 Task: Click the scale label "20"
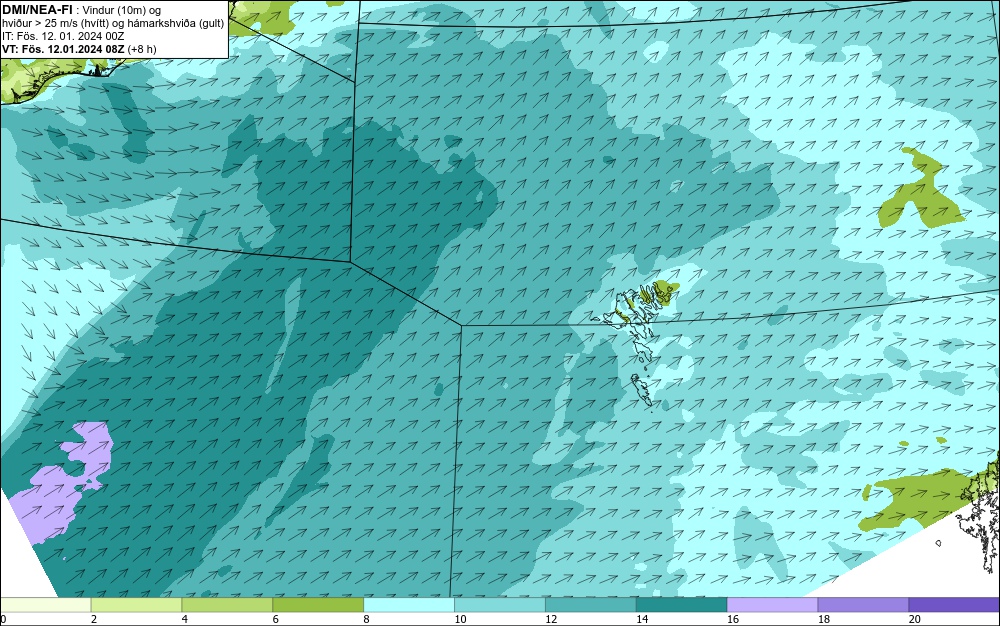coord(915,619)
